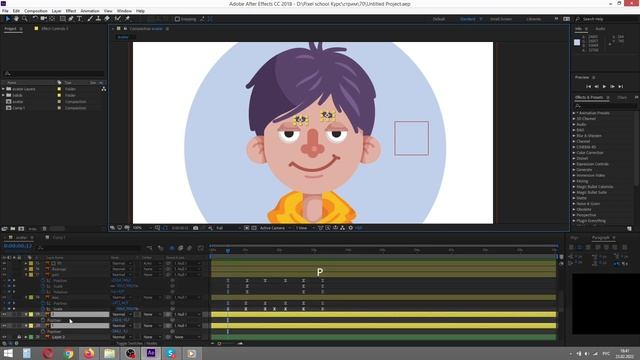The image size is (640, 360).
Task: Open blending mode dropdown for layer 19
Action: (x=122, y=314)
